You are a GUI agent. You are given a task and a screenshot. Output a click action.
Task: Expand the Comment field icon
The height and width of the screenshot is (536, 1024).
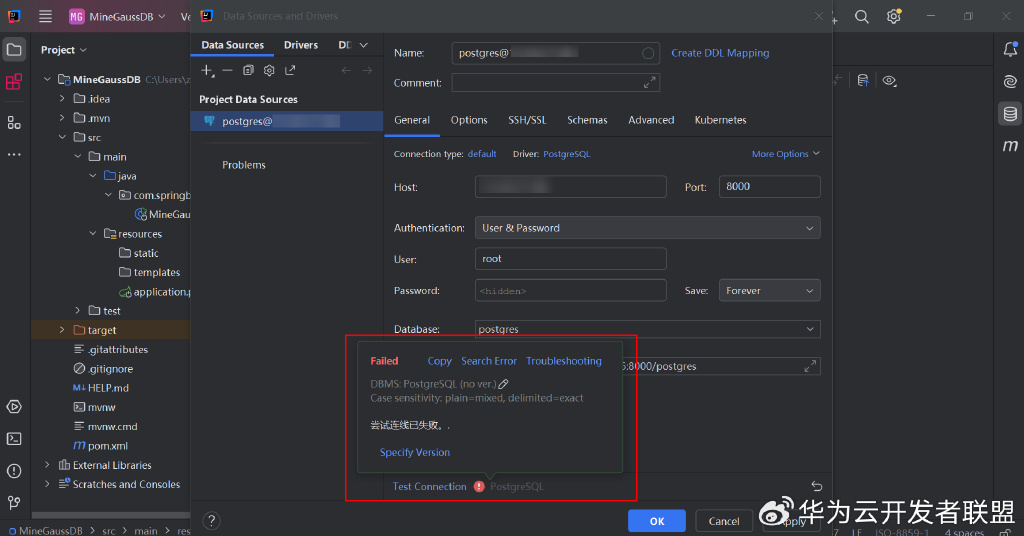[x=649, y=83]
